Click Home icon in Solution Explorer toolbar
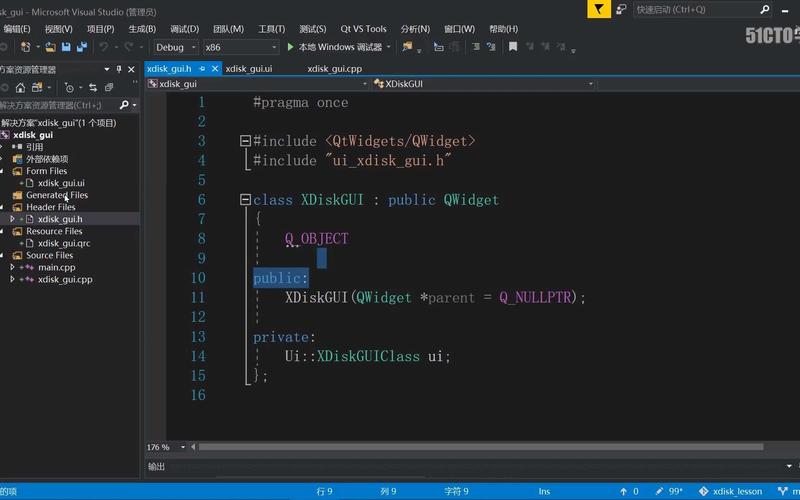The width and height of the screenshot is (800, 500). 20,88
